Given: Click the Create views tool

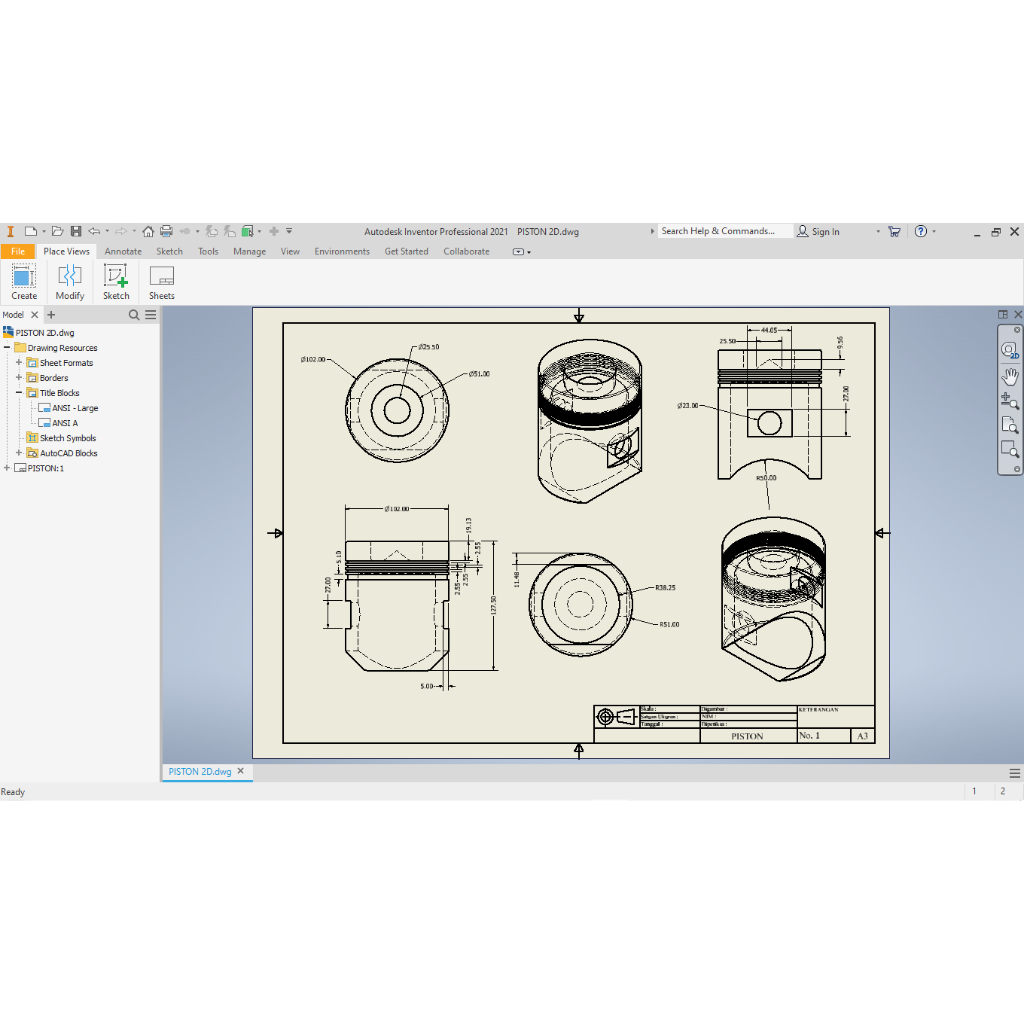Looking at the screenshot, I should pyautogui.click(x=24, y=282).
